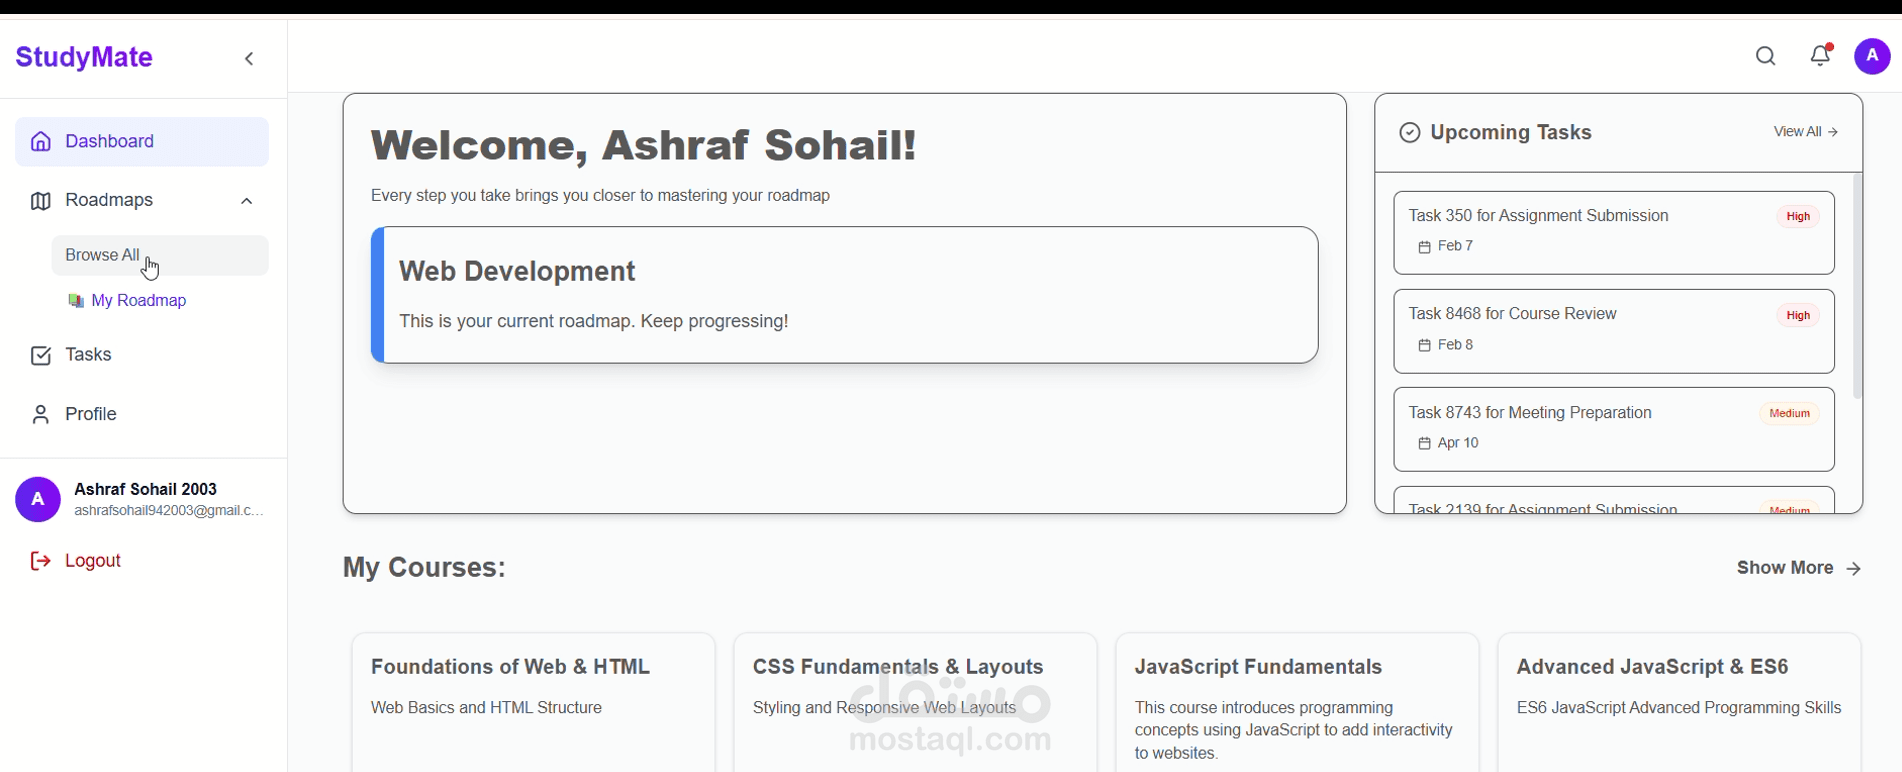Viewport: 1902px width, 772px height.
Task: Open the purple user avatar menu
Action: click(1872, 56)
